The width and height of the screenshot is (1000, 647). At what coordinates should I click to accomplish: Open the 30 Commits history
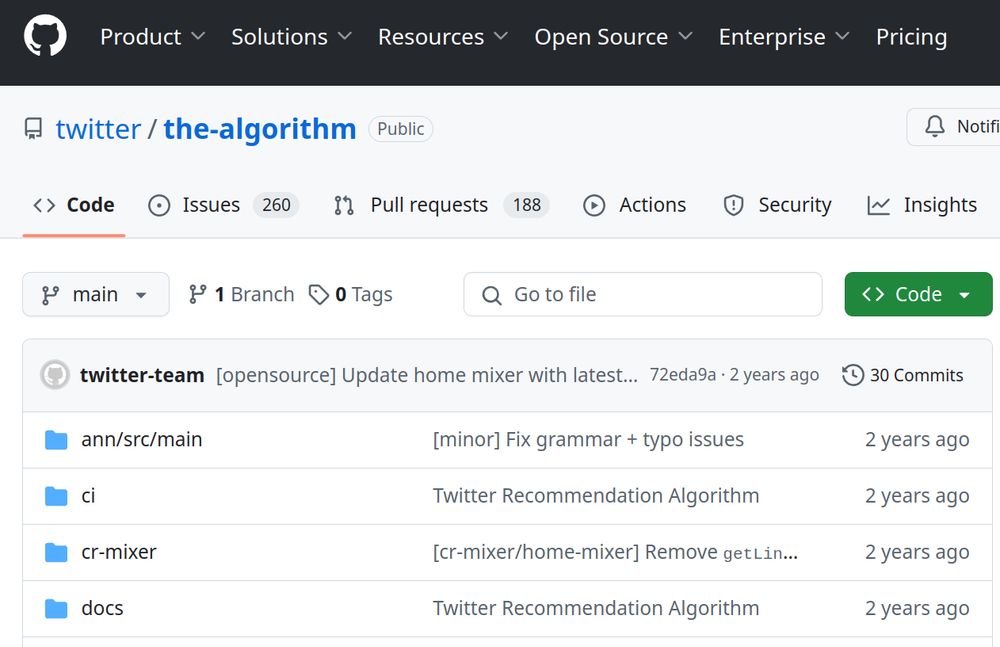pos(902,375)
